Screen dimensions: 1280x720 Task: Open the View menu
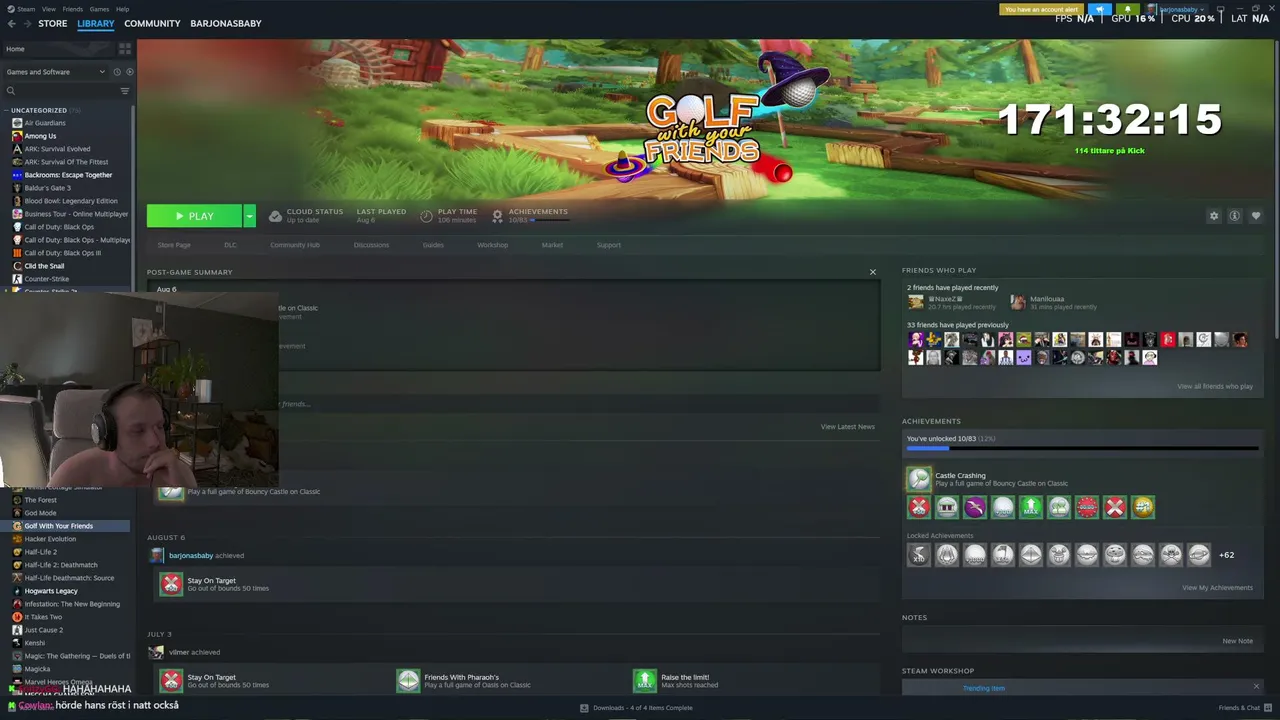pos(48,9)
